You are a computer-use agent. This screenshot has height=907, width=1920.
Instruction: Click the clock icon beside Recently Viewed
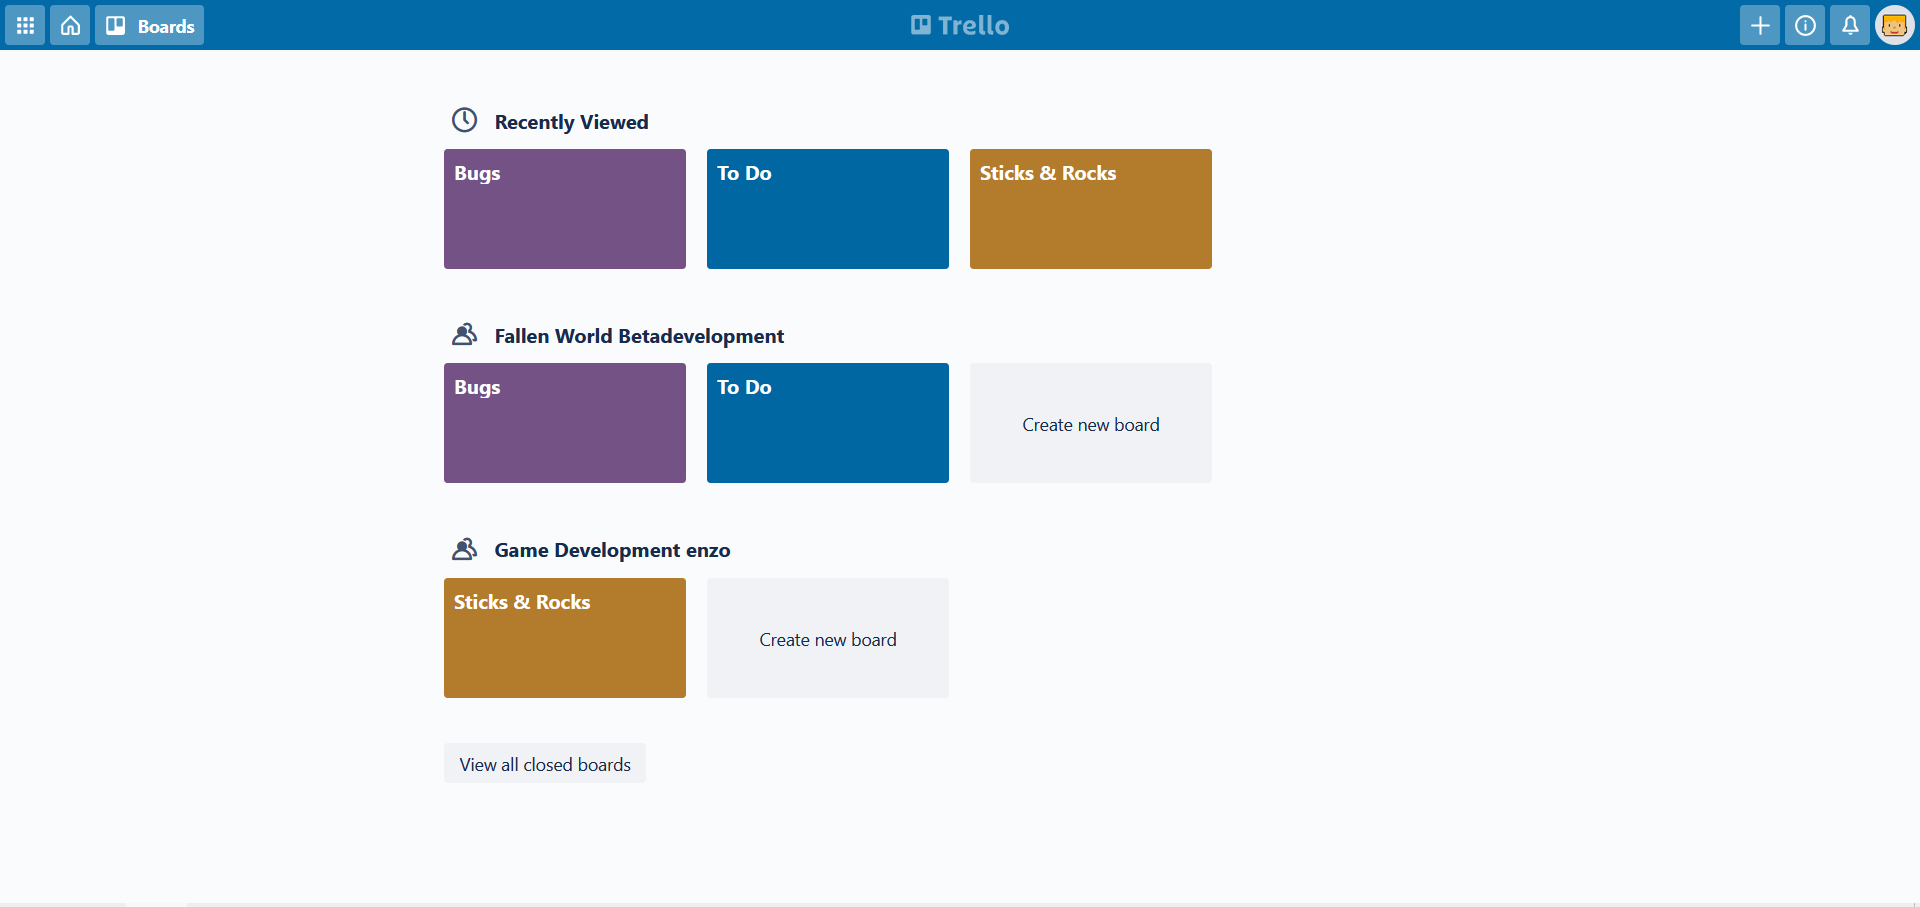point(464,119)
